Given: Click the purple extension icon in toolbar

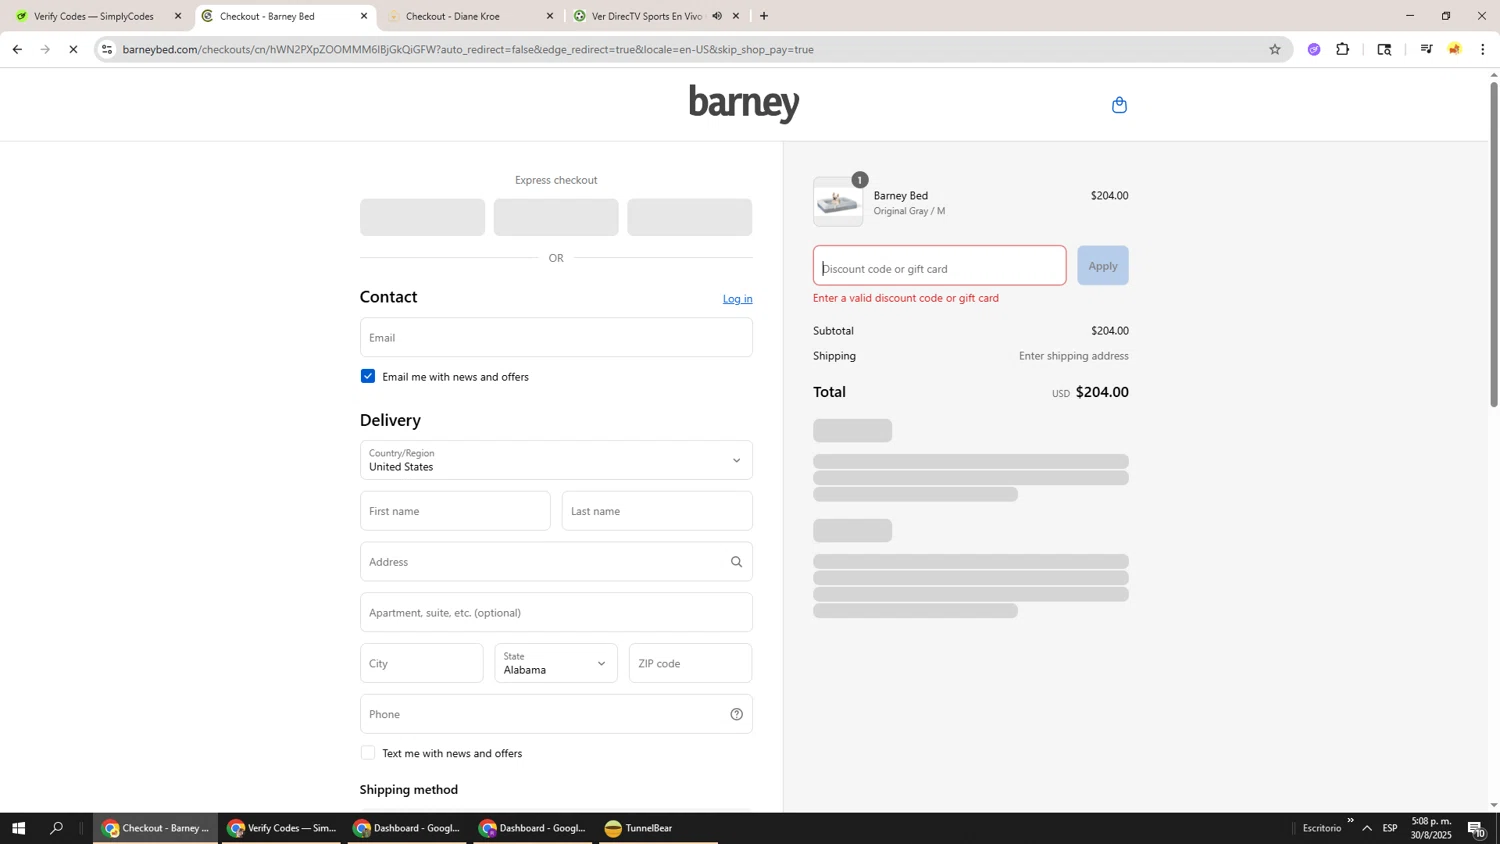Looking at the screenshot, I should (1314, 49).
